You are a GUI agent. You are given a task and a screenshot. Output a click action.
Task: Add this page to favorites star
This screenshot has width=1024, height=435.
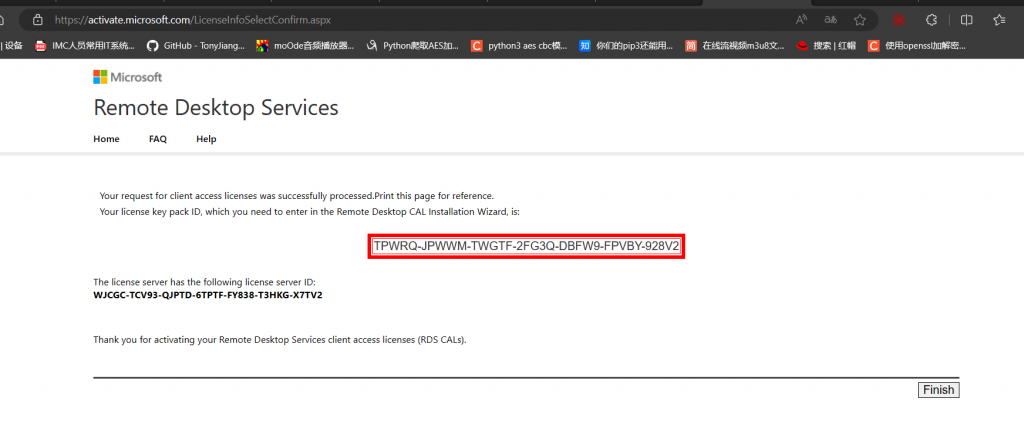[860, 19]
